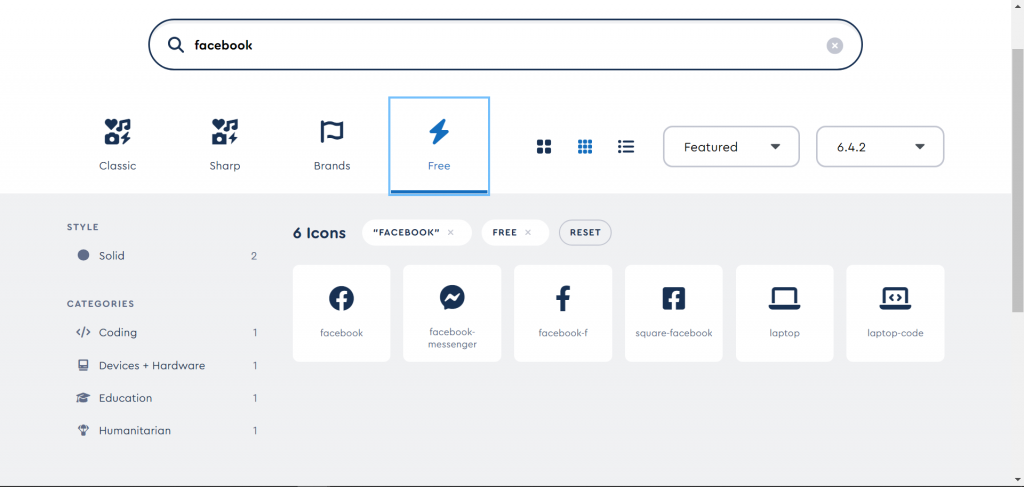The width and height of the screenshot is (1024, 487).
Task: Open the laptop-code icon card
Action: (x=895, y=313)
